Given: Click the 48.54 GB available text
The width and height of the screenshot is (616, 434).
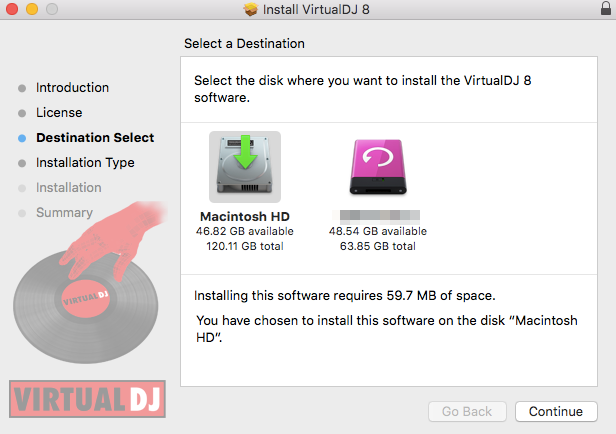Looking at the screenshot, I should pyautogui.click(x=378, y=231).
